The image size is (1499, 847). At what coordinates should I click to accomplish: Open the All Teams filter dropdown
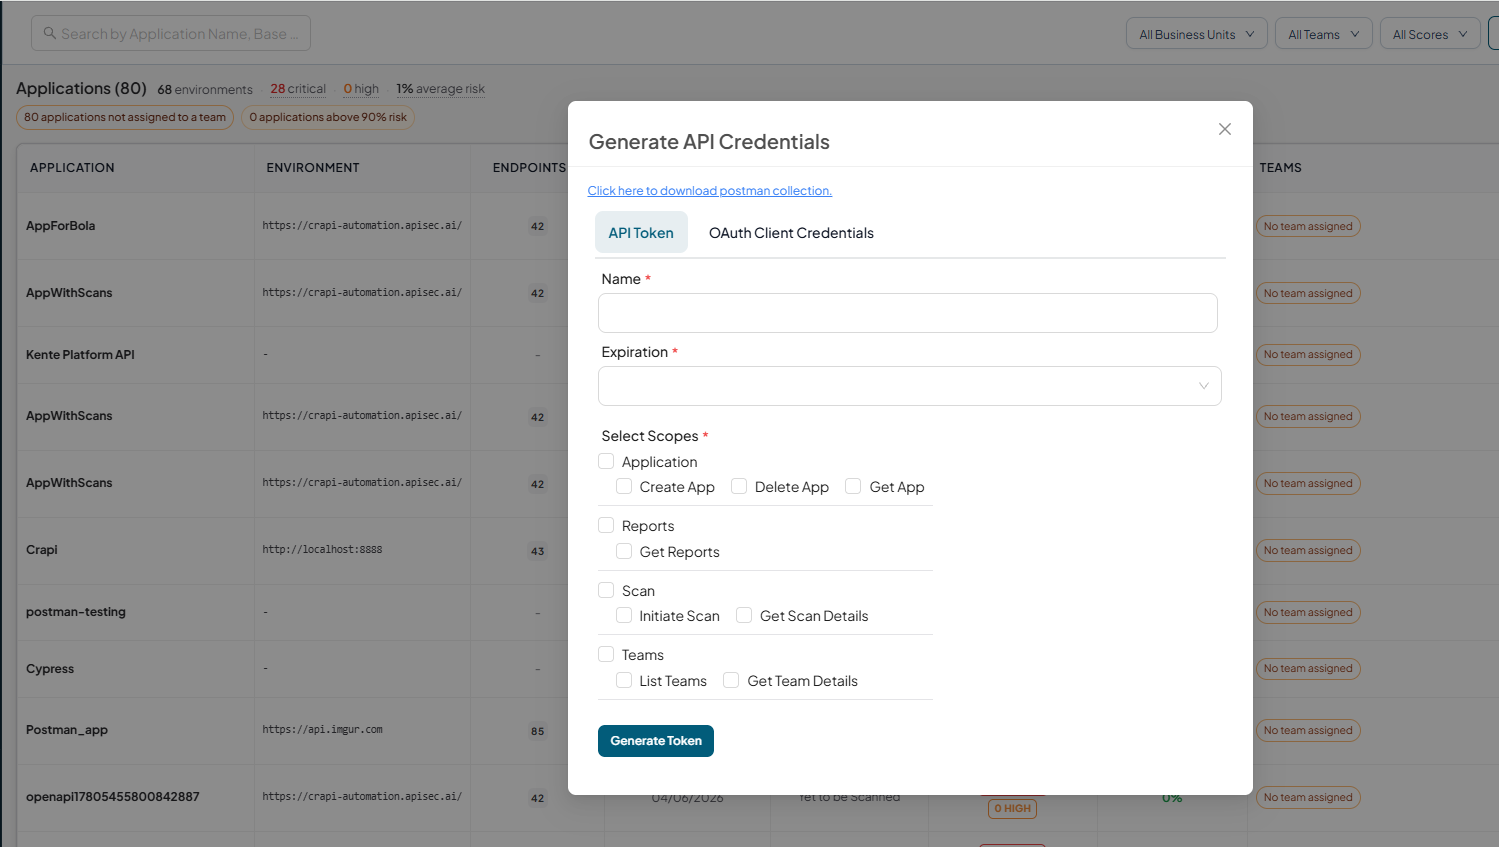click(x=1323, y=34)
